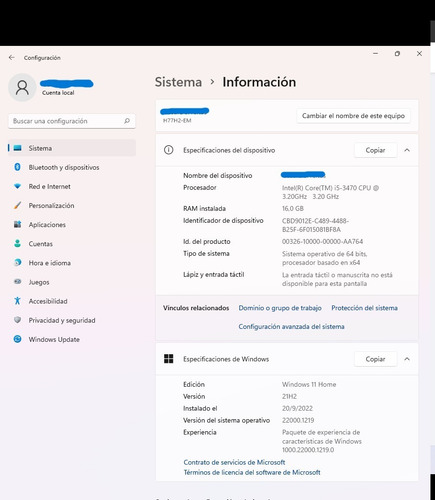
Task: Minimize the Configuración window
Action: 375,53
